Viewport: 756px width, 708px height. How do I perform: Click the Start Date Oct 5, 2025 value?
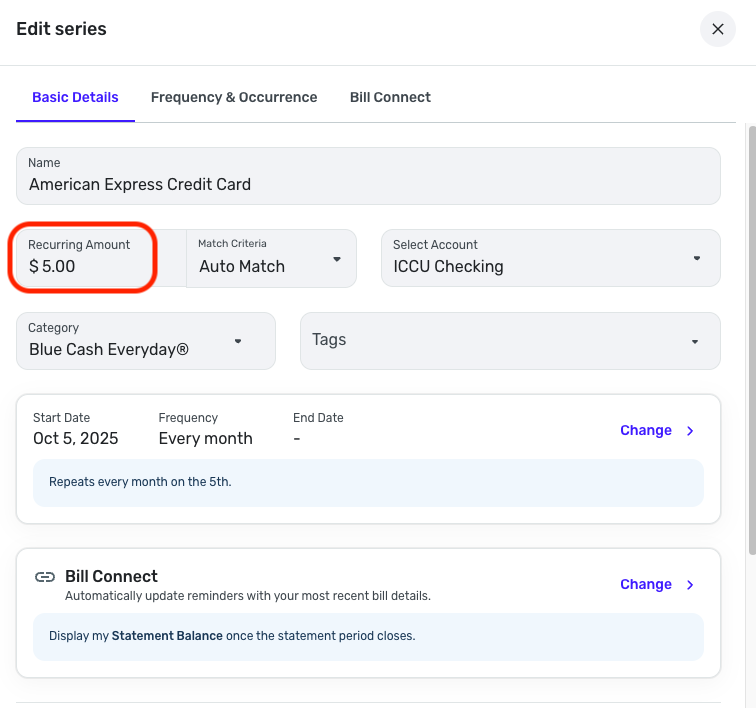76,438
